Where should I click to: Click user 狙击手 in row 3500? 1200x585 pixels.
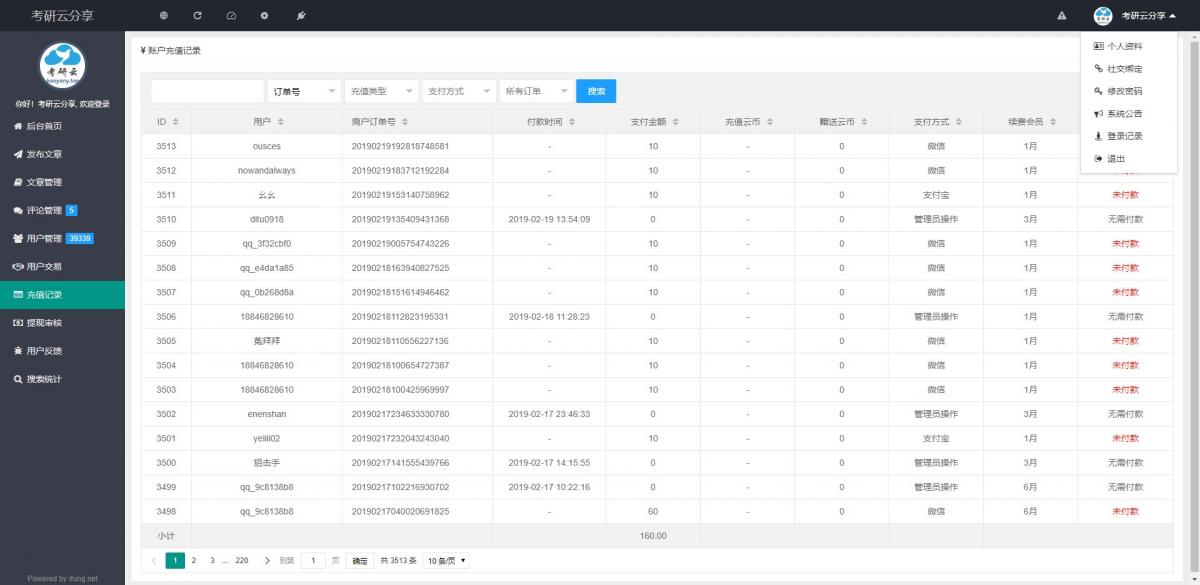(267, 462)
